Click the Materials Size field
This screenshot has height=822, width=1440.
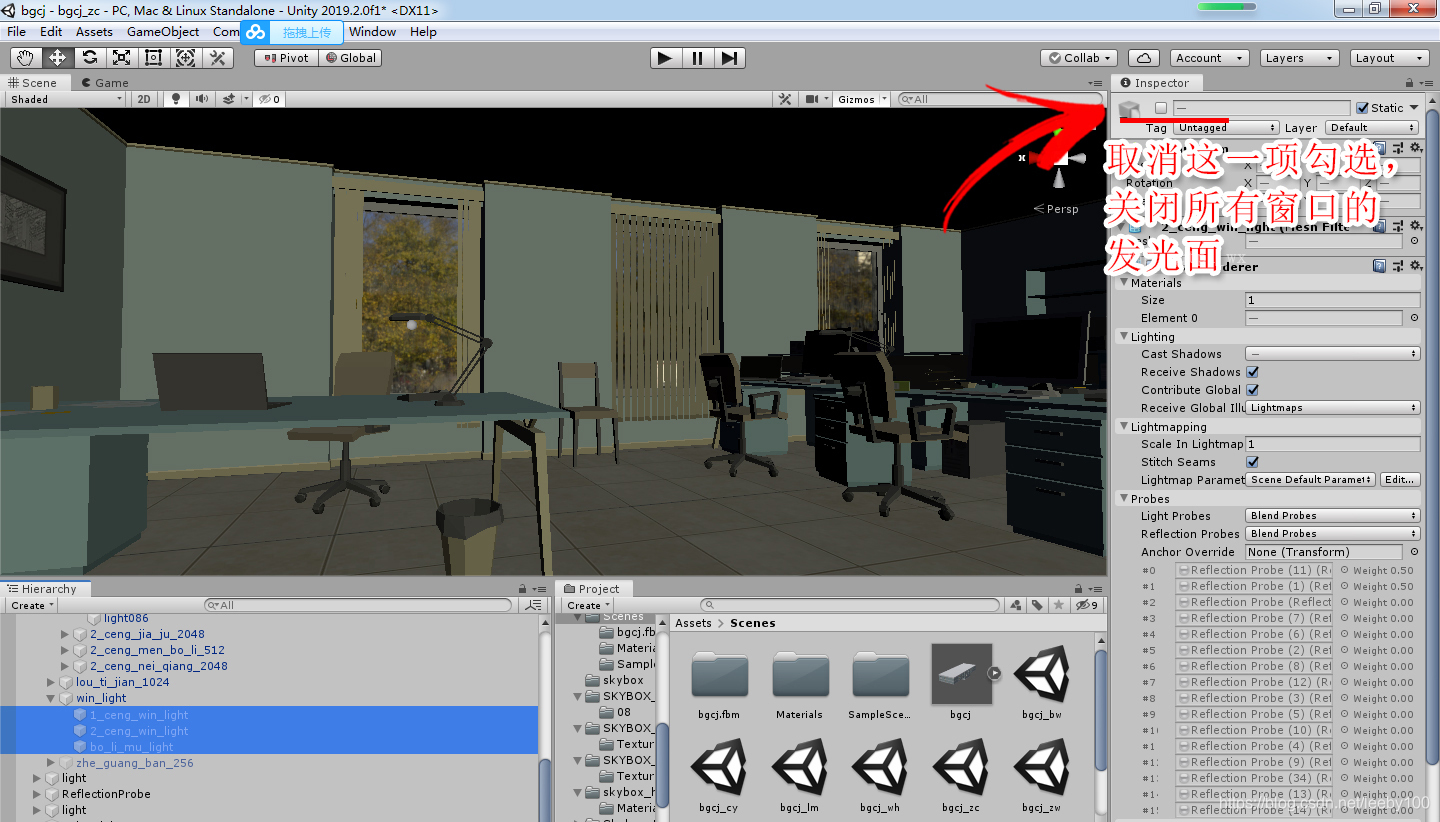[1333, 300]
